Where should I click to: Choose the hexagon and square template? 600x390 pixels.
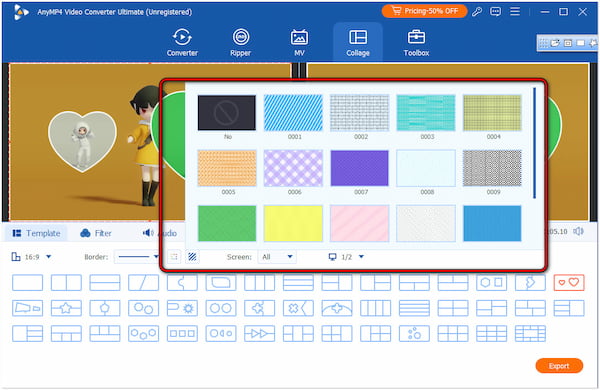[492, 283]
